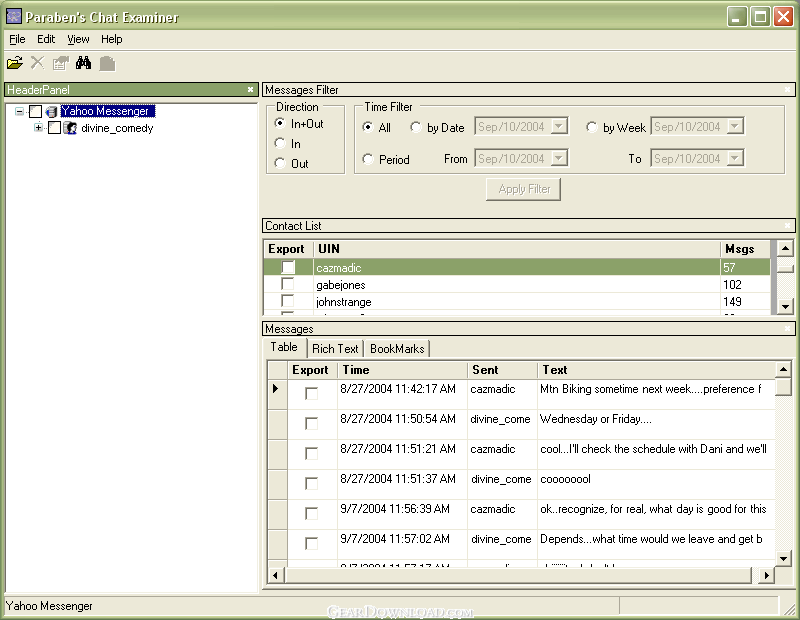Viewport: 800px width, 620px height.
Task: Open the by Week date dropdown
Action: click(735, 126)
